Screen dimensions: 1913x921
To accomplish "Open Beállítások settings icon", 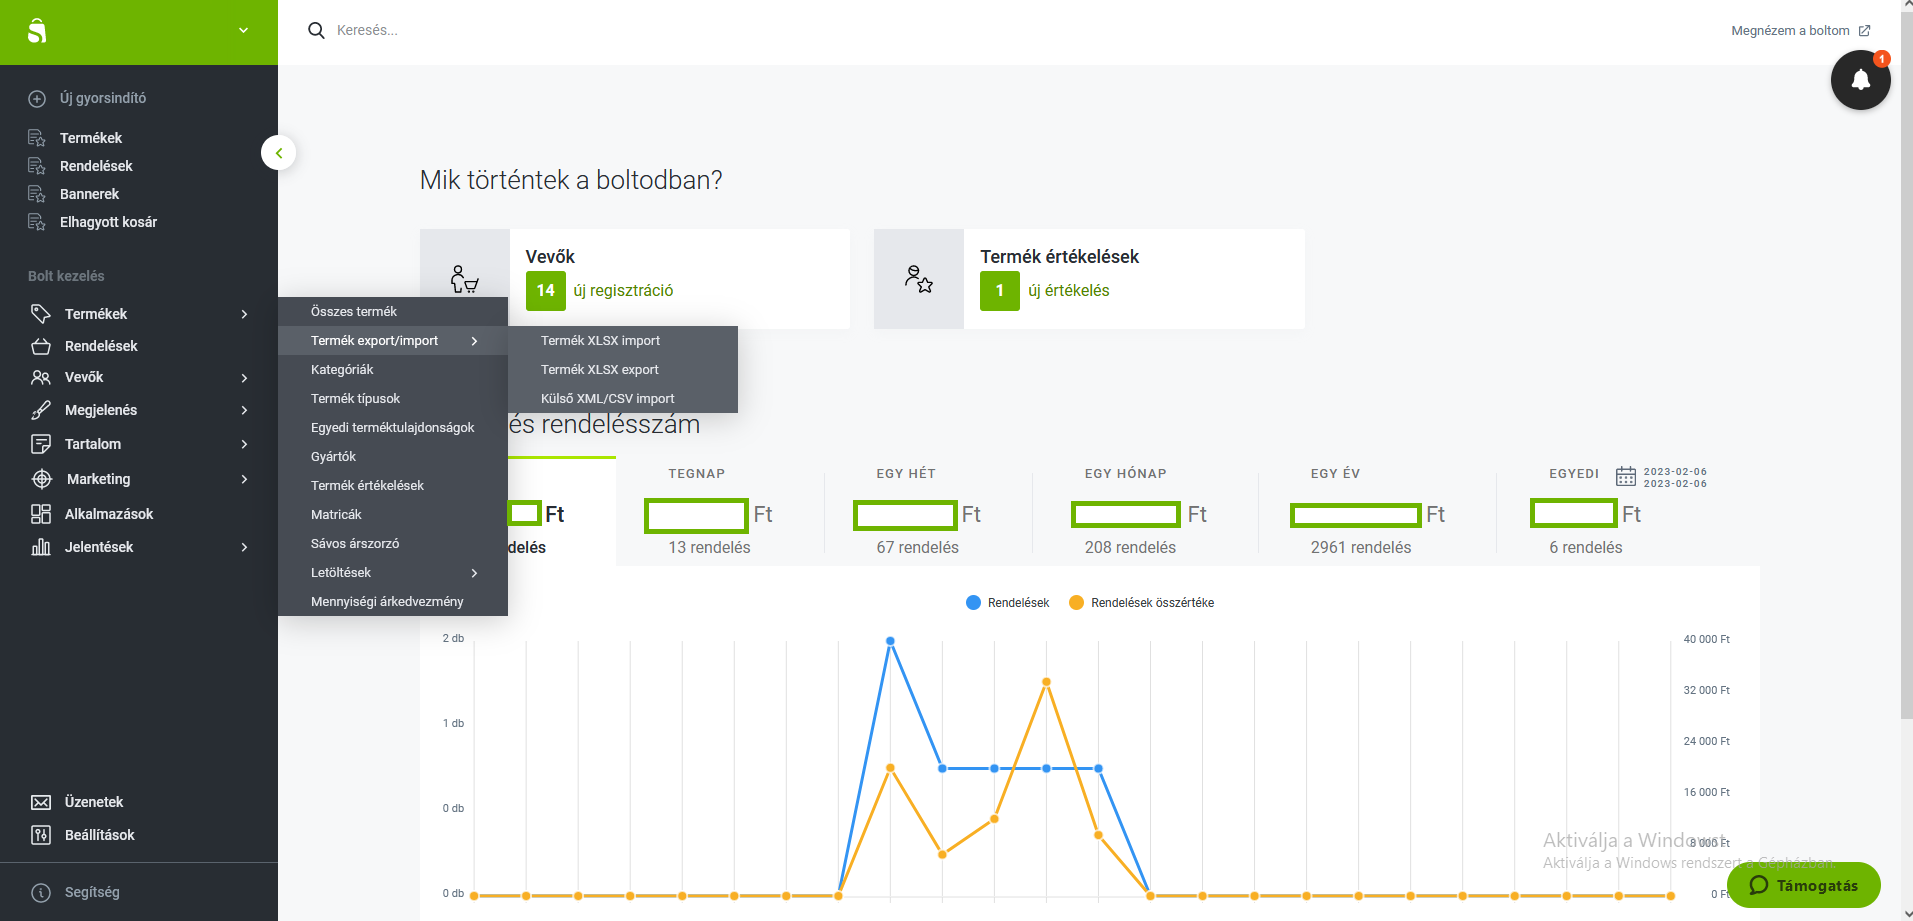I will (41, 835).
